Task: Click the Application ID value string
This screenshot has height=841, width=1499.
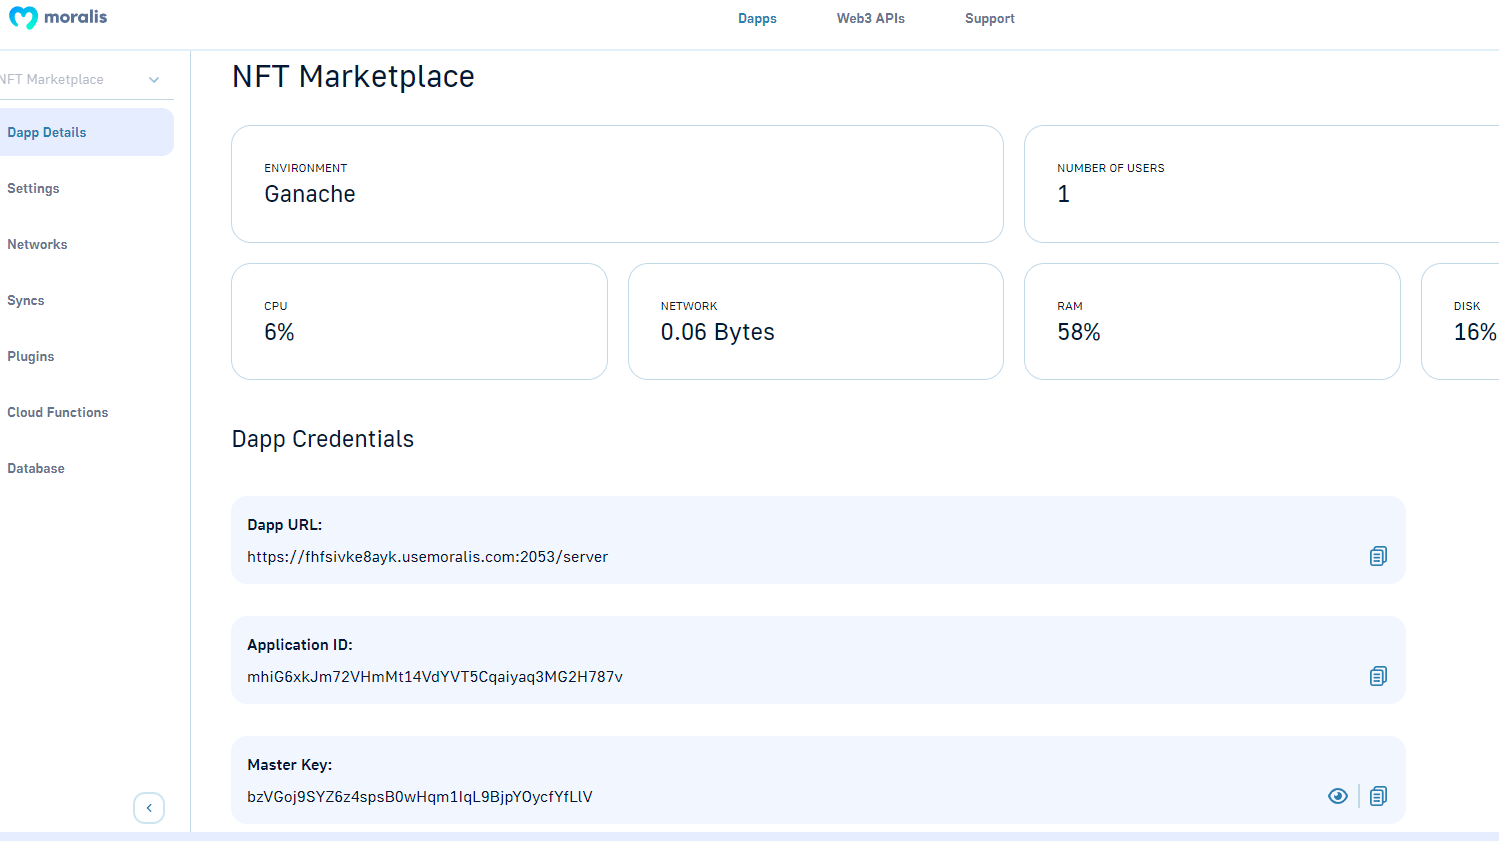Action: [x=435, y=677]
